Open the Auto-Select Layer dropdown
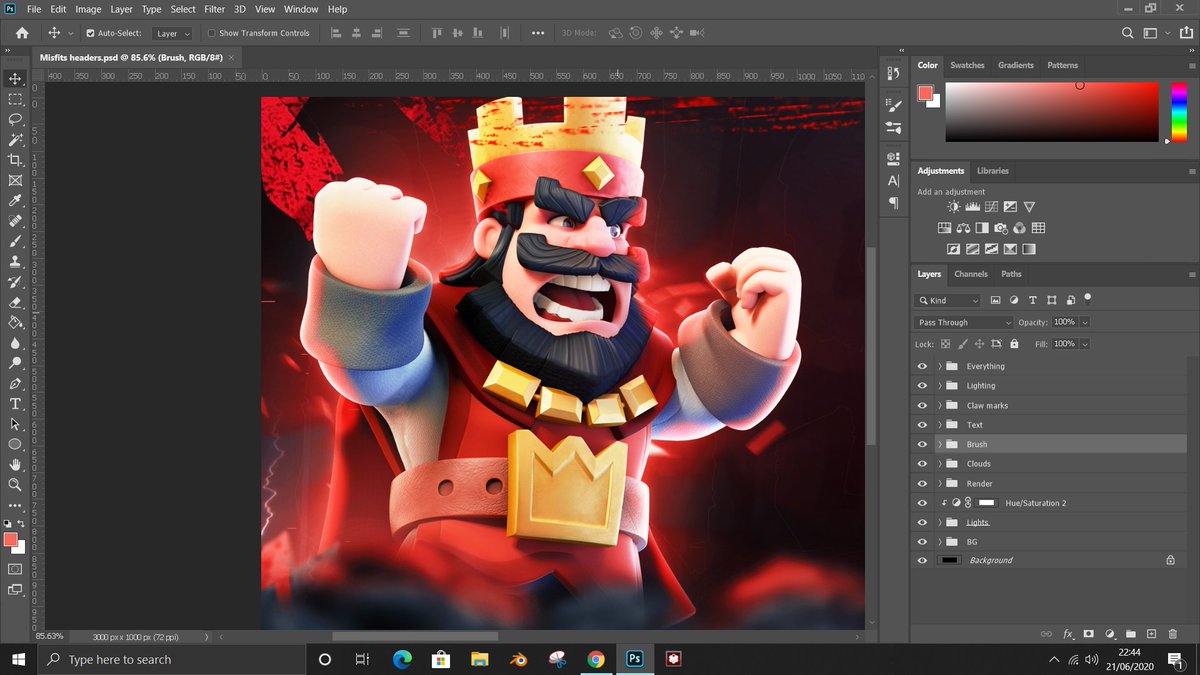This screenshot has height=675, width=1200. click(173, 33)
